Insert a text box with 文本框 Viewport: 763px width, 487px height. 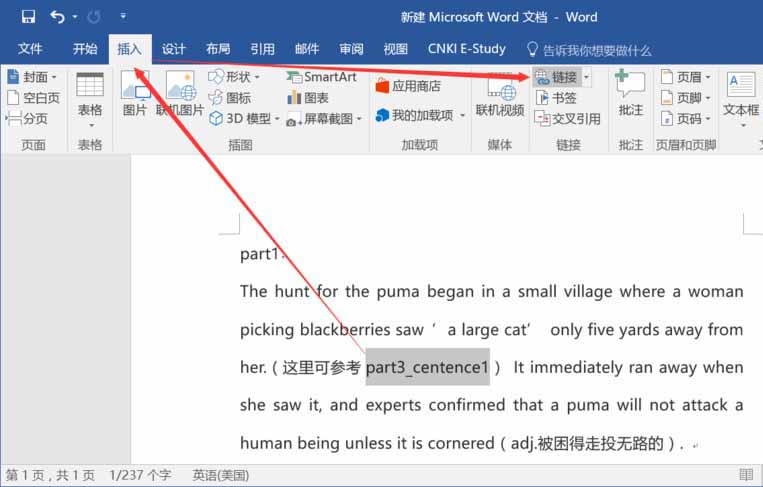click(741, 100)
